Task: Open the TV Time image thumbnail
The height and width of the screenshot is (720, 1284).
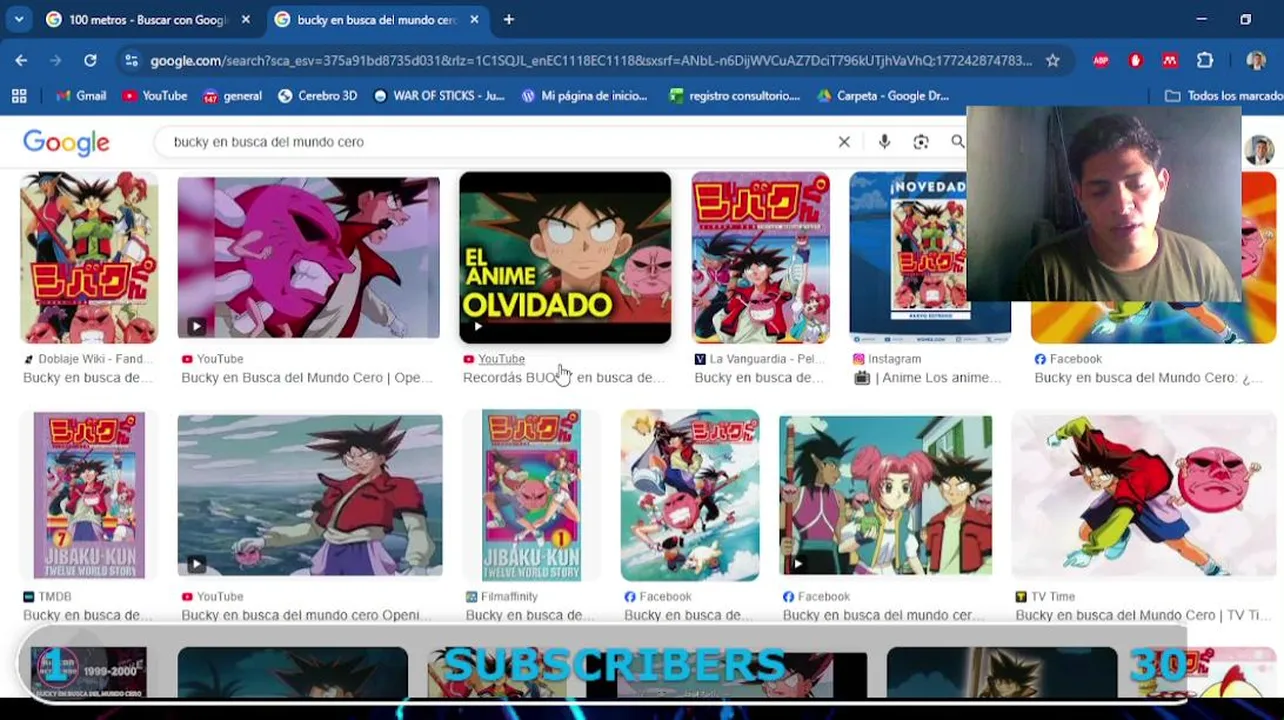Action: 1144,495
